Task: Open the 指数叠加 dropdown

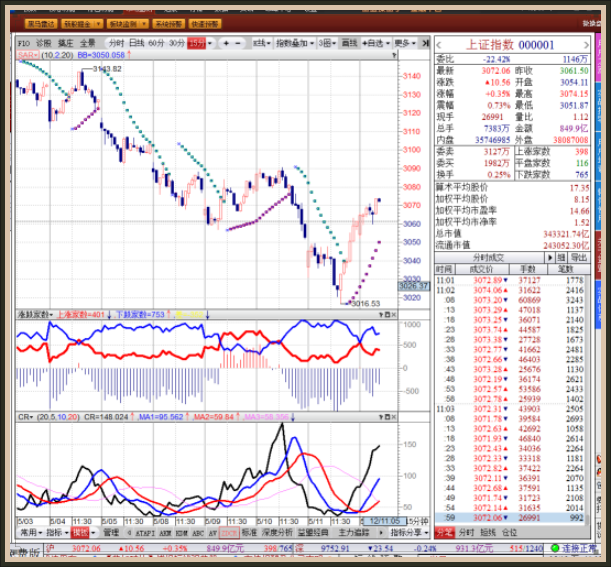Action: click(x=295, y=43)
